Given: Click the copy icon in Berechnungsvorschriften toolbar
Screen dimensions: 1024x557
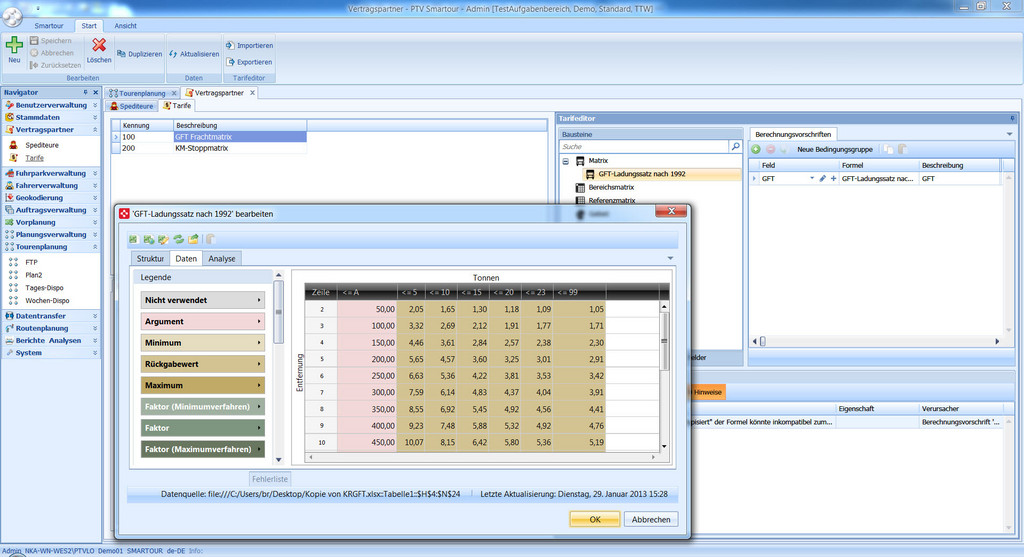Looking at the screenshot, I should (x=888, y=149).
